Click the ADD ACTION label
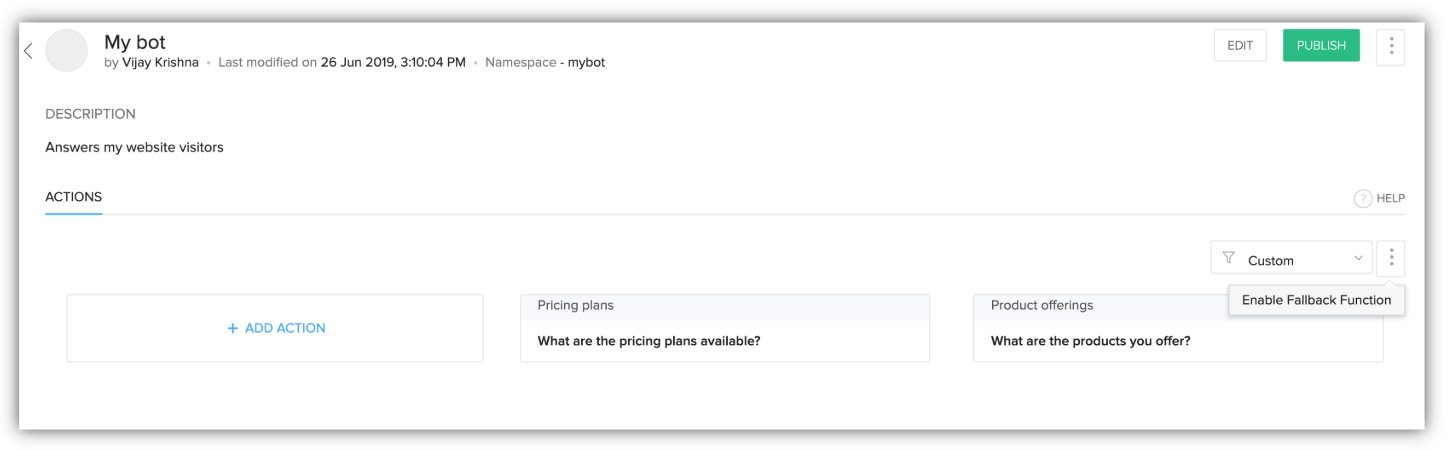Viewport: 1448px width, 450px height. point(285,328)
